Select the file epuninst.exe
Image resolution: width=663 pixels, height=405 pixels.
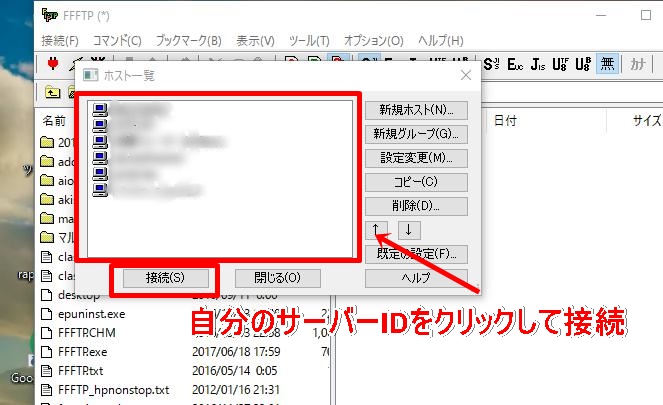coord(91,314)
